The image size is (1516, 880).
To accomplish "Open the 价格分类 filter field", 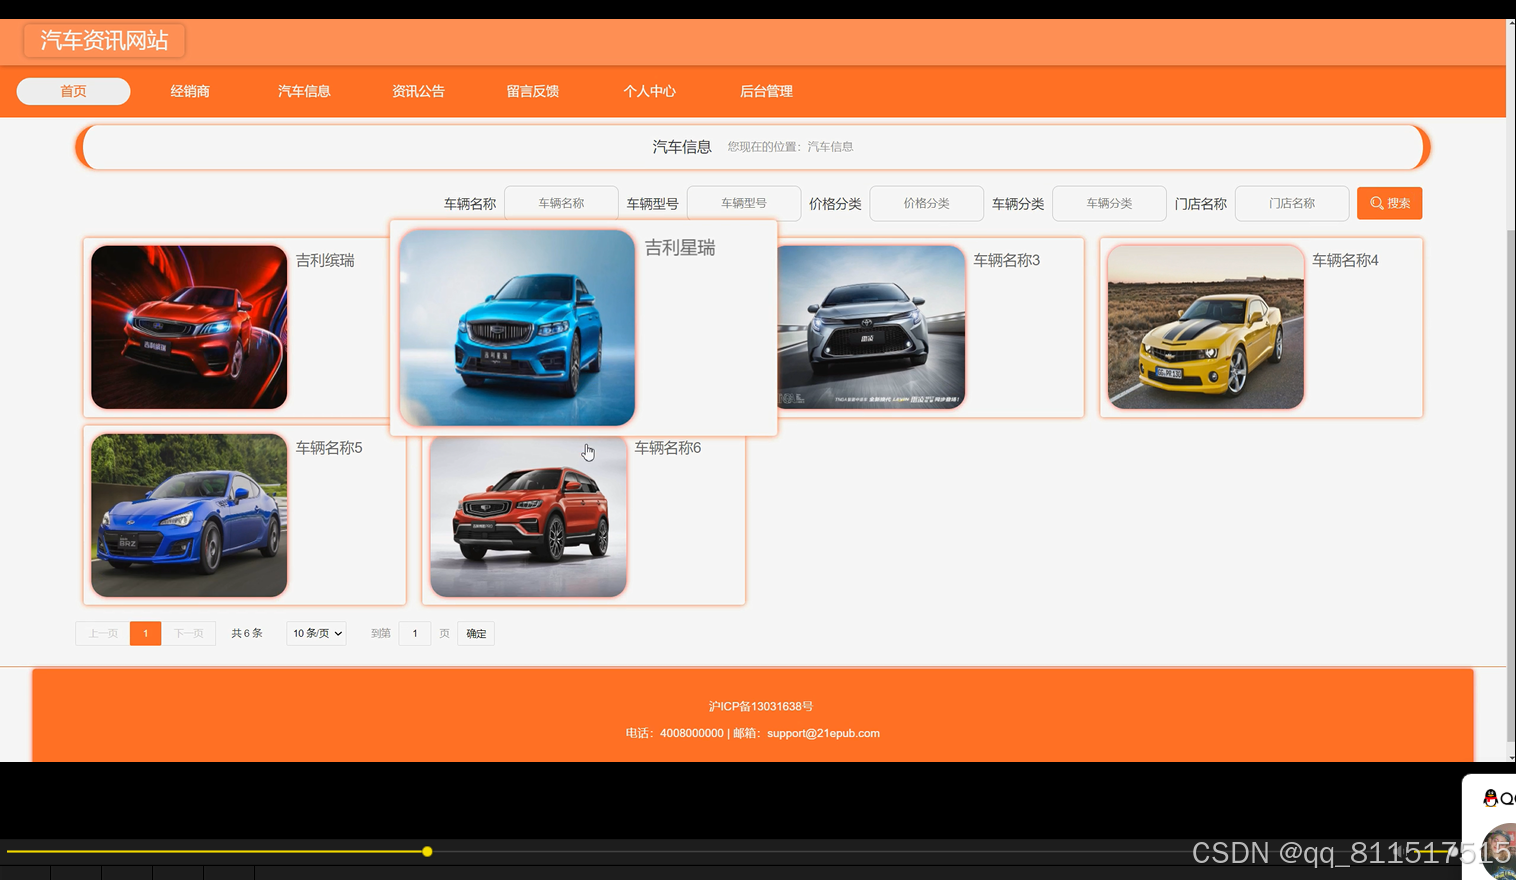I will [x=927, y=203].
